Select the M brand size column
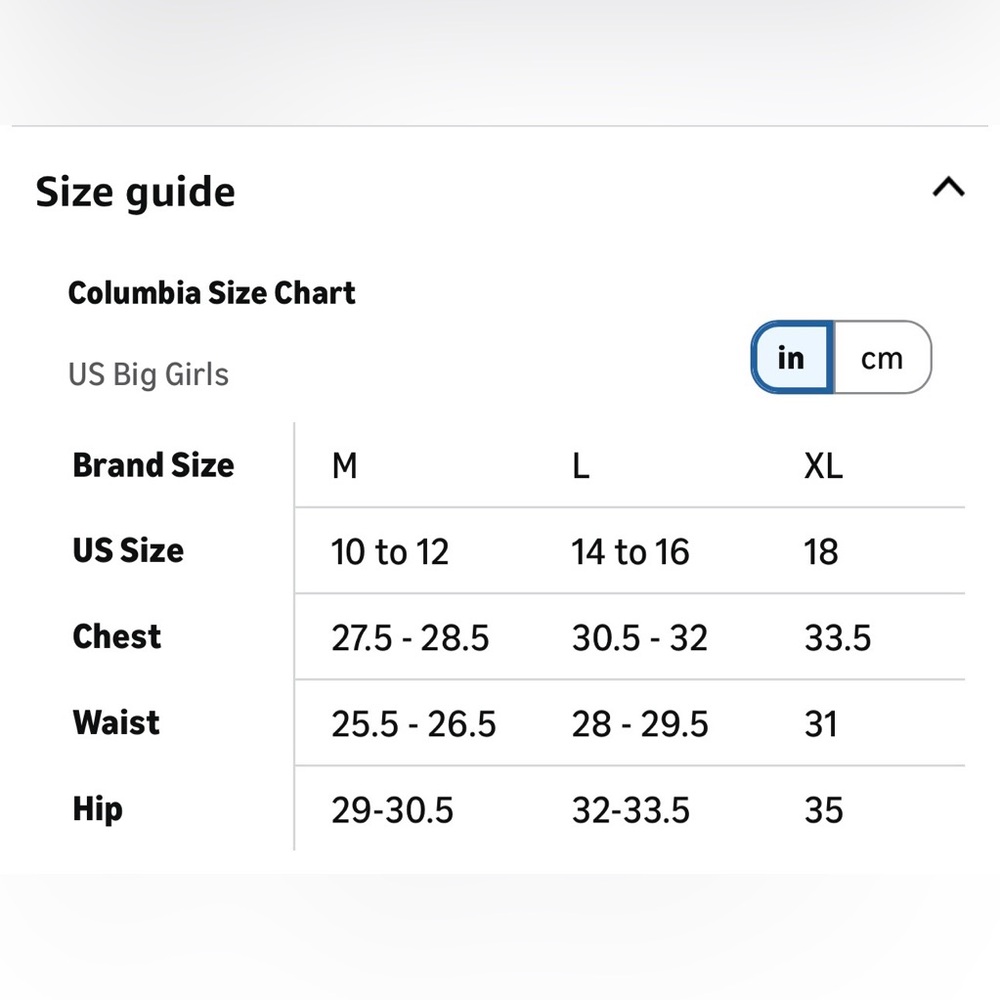The width and height of the screenshot is (1000, 1000). [344, 466]
